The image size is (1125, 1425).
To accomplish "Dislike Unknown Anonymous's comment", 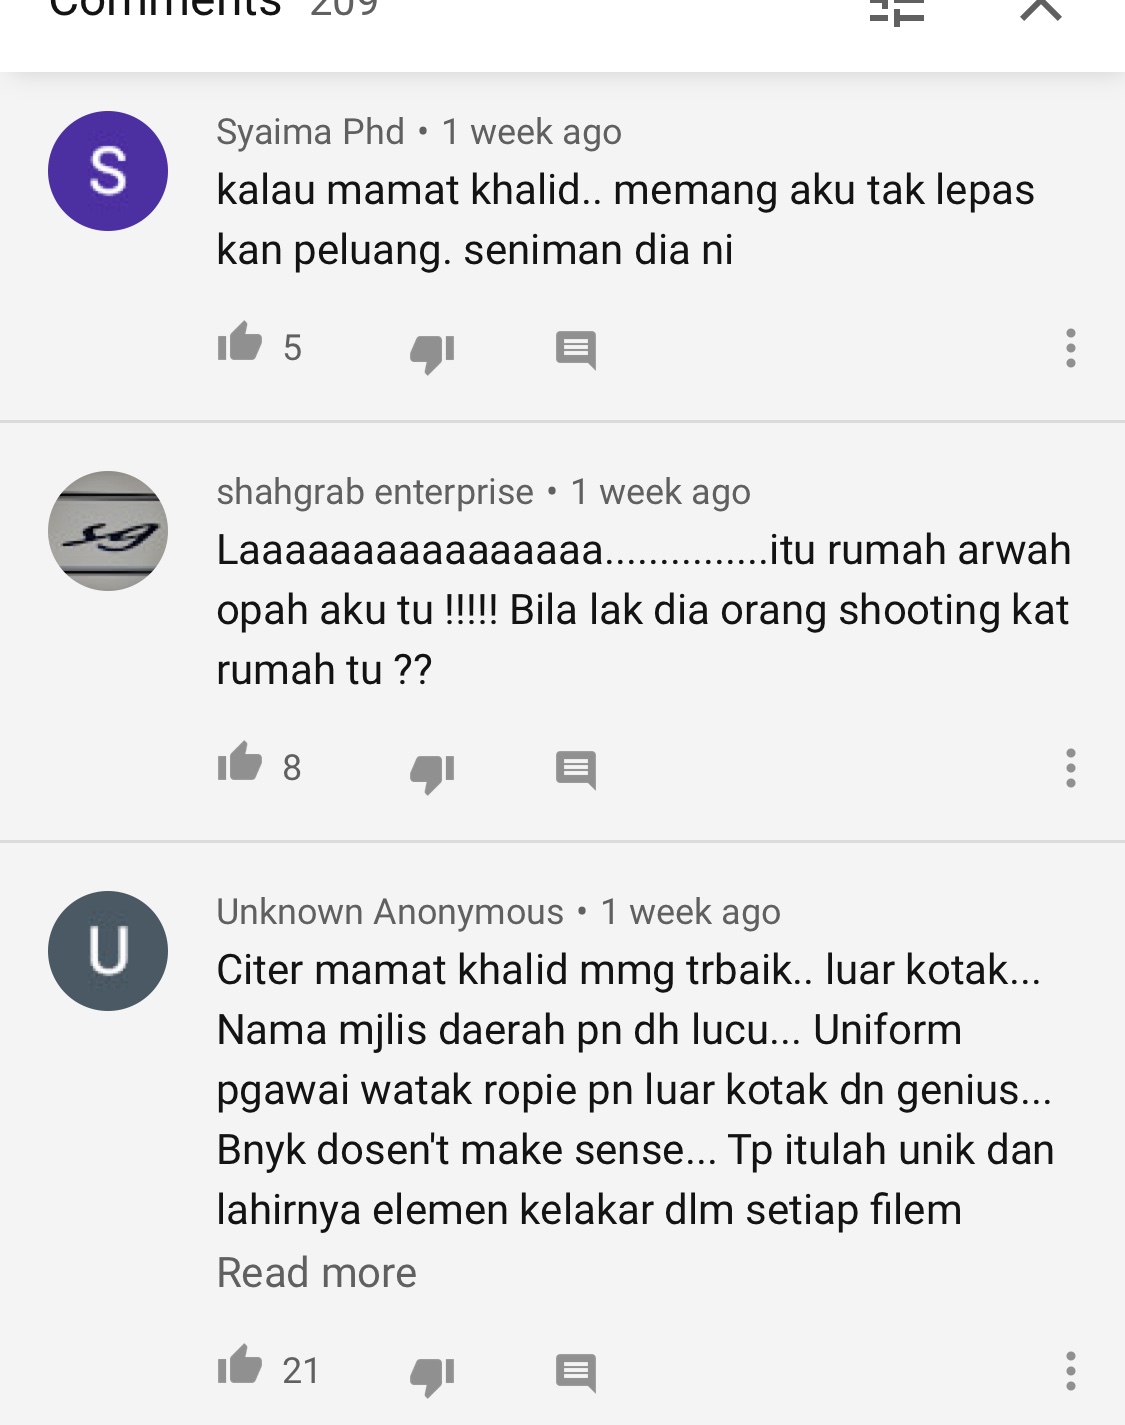I will tap(432, 1375).
